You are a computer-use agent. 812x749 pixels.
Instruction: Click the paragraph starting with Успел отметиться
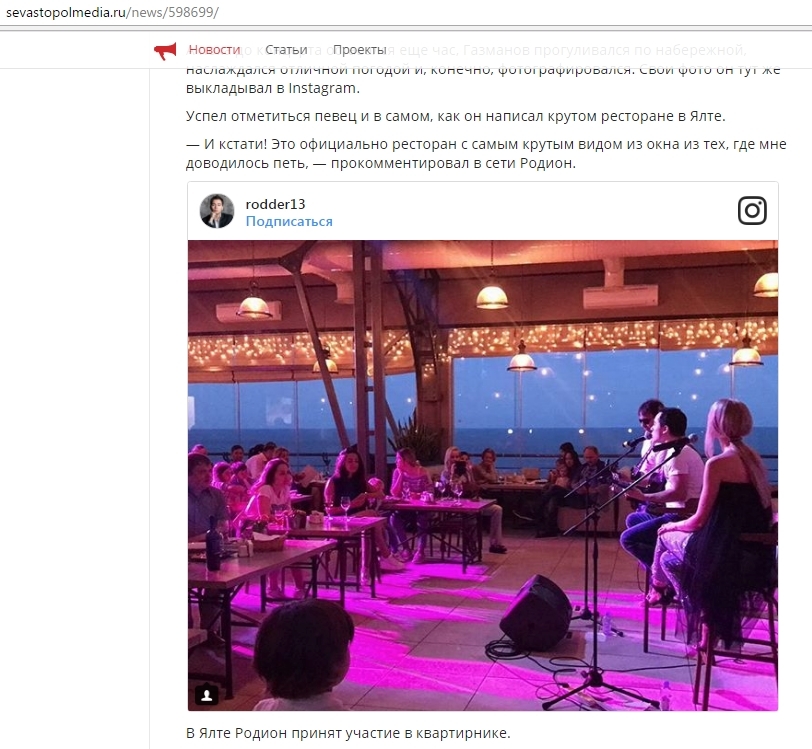tap(456, 116)
